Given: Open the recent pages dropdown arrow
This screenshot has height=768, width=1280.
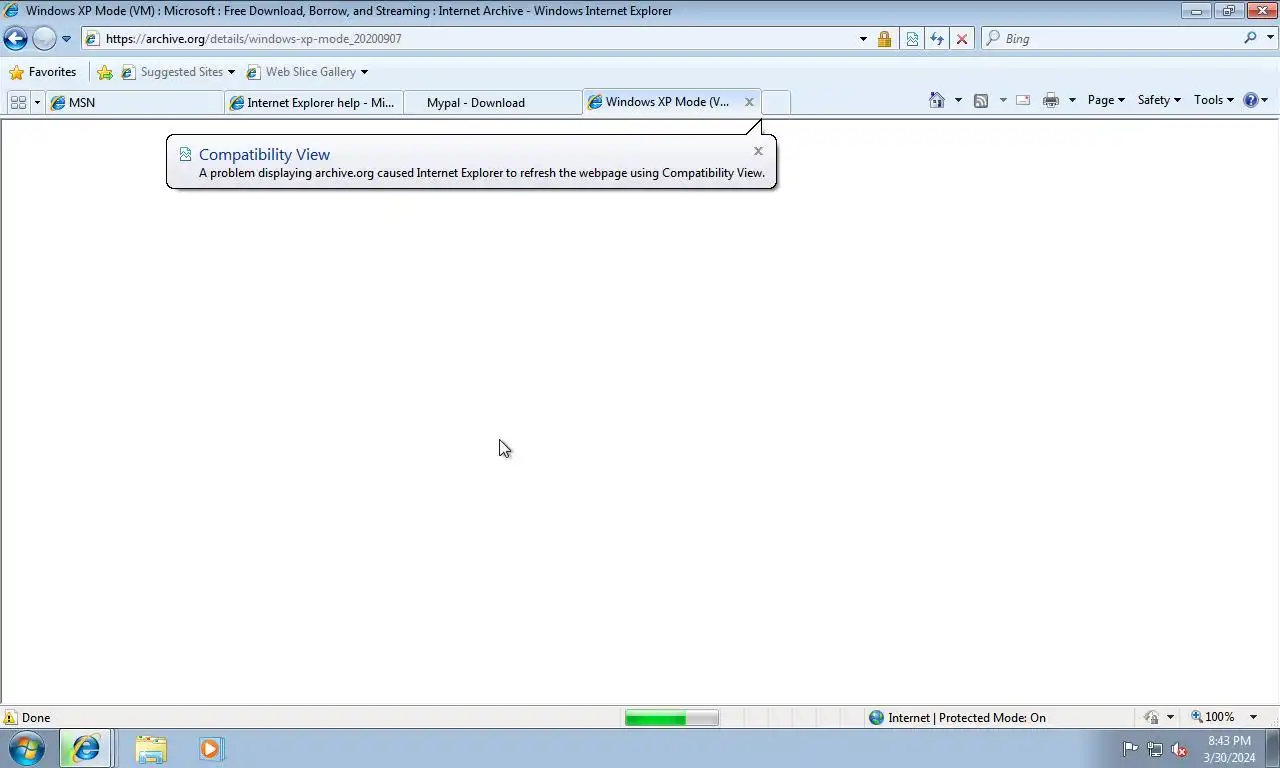Looking at the screenshot, I should pos(66,39).
